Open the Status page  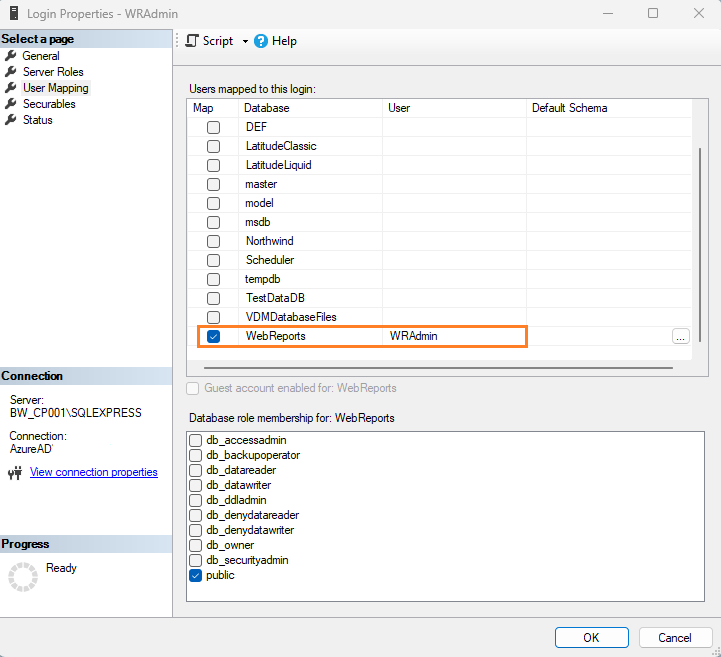pos(38,120)
